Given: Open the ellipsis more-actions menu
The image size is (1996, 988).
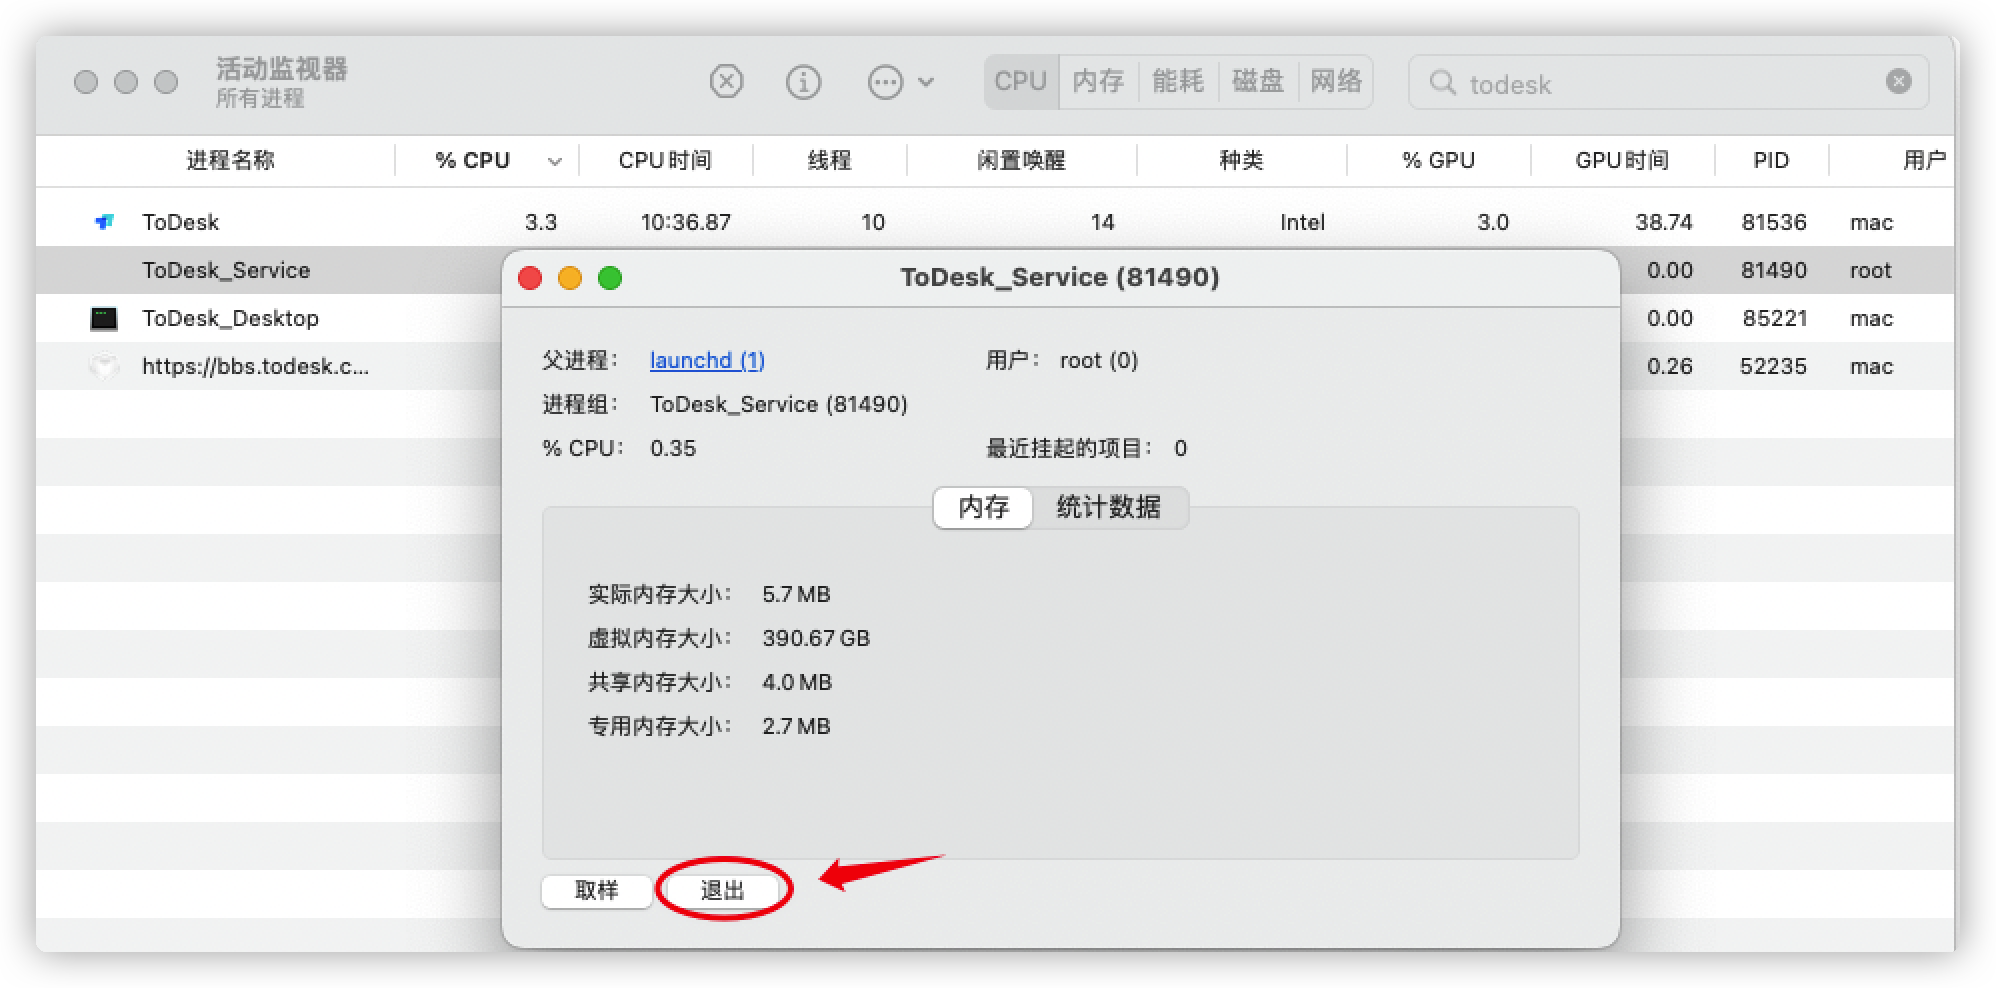Looking at the screenshot, I should pyautogui.click(x=899, y=82).
